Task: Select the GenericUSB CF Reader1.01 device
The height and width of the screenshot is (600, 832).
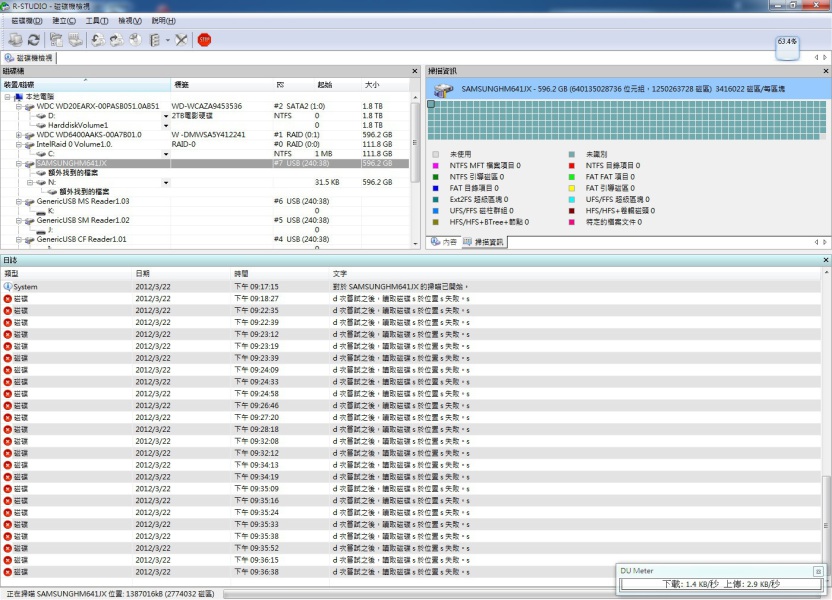Action: pyautogui.click(x=82, y=240)
